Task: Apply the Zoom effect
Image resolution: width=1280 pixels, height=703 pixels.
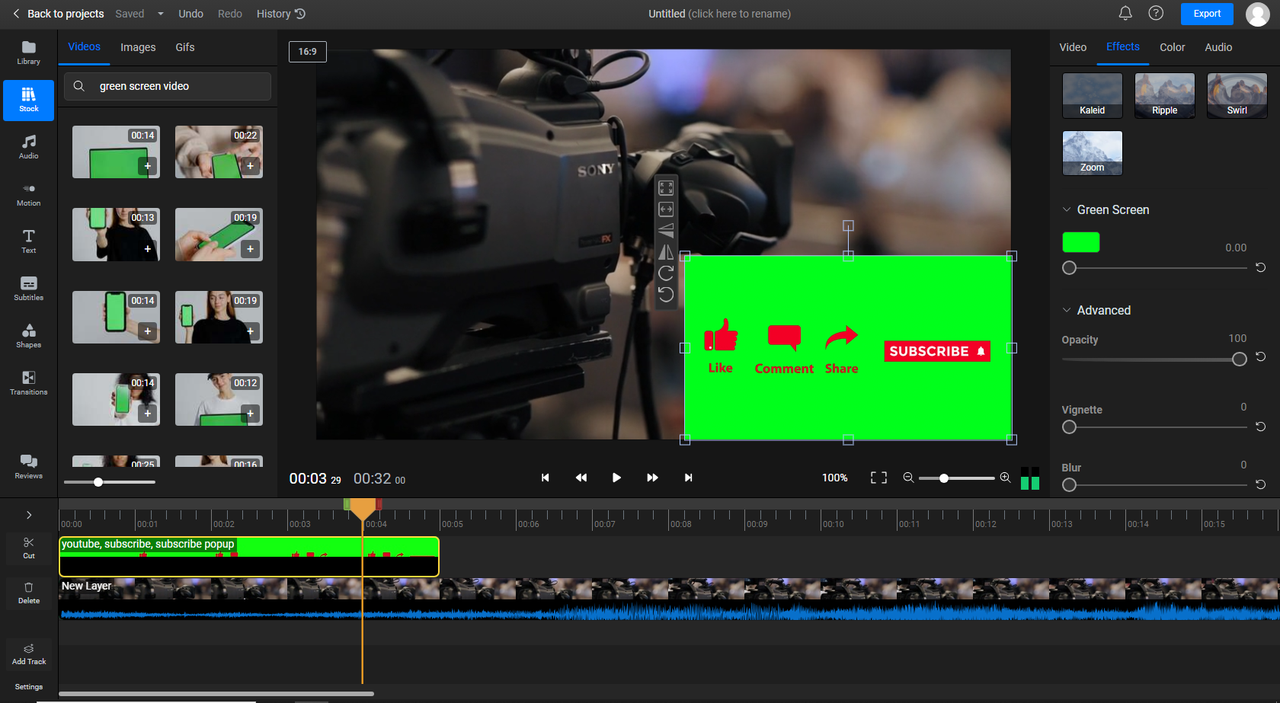Action: pyautogui.click(x=1092, y=153)
